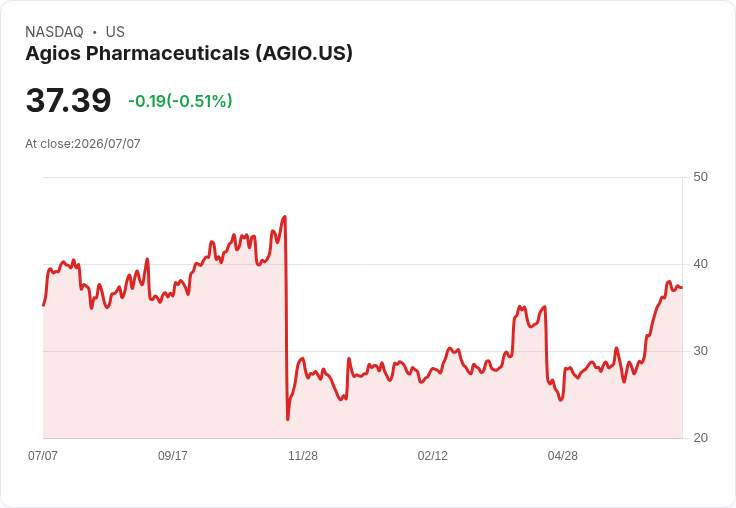
Task: Click the 04/28 date axis label
Action: [x=563, y=455]
